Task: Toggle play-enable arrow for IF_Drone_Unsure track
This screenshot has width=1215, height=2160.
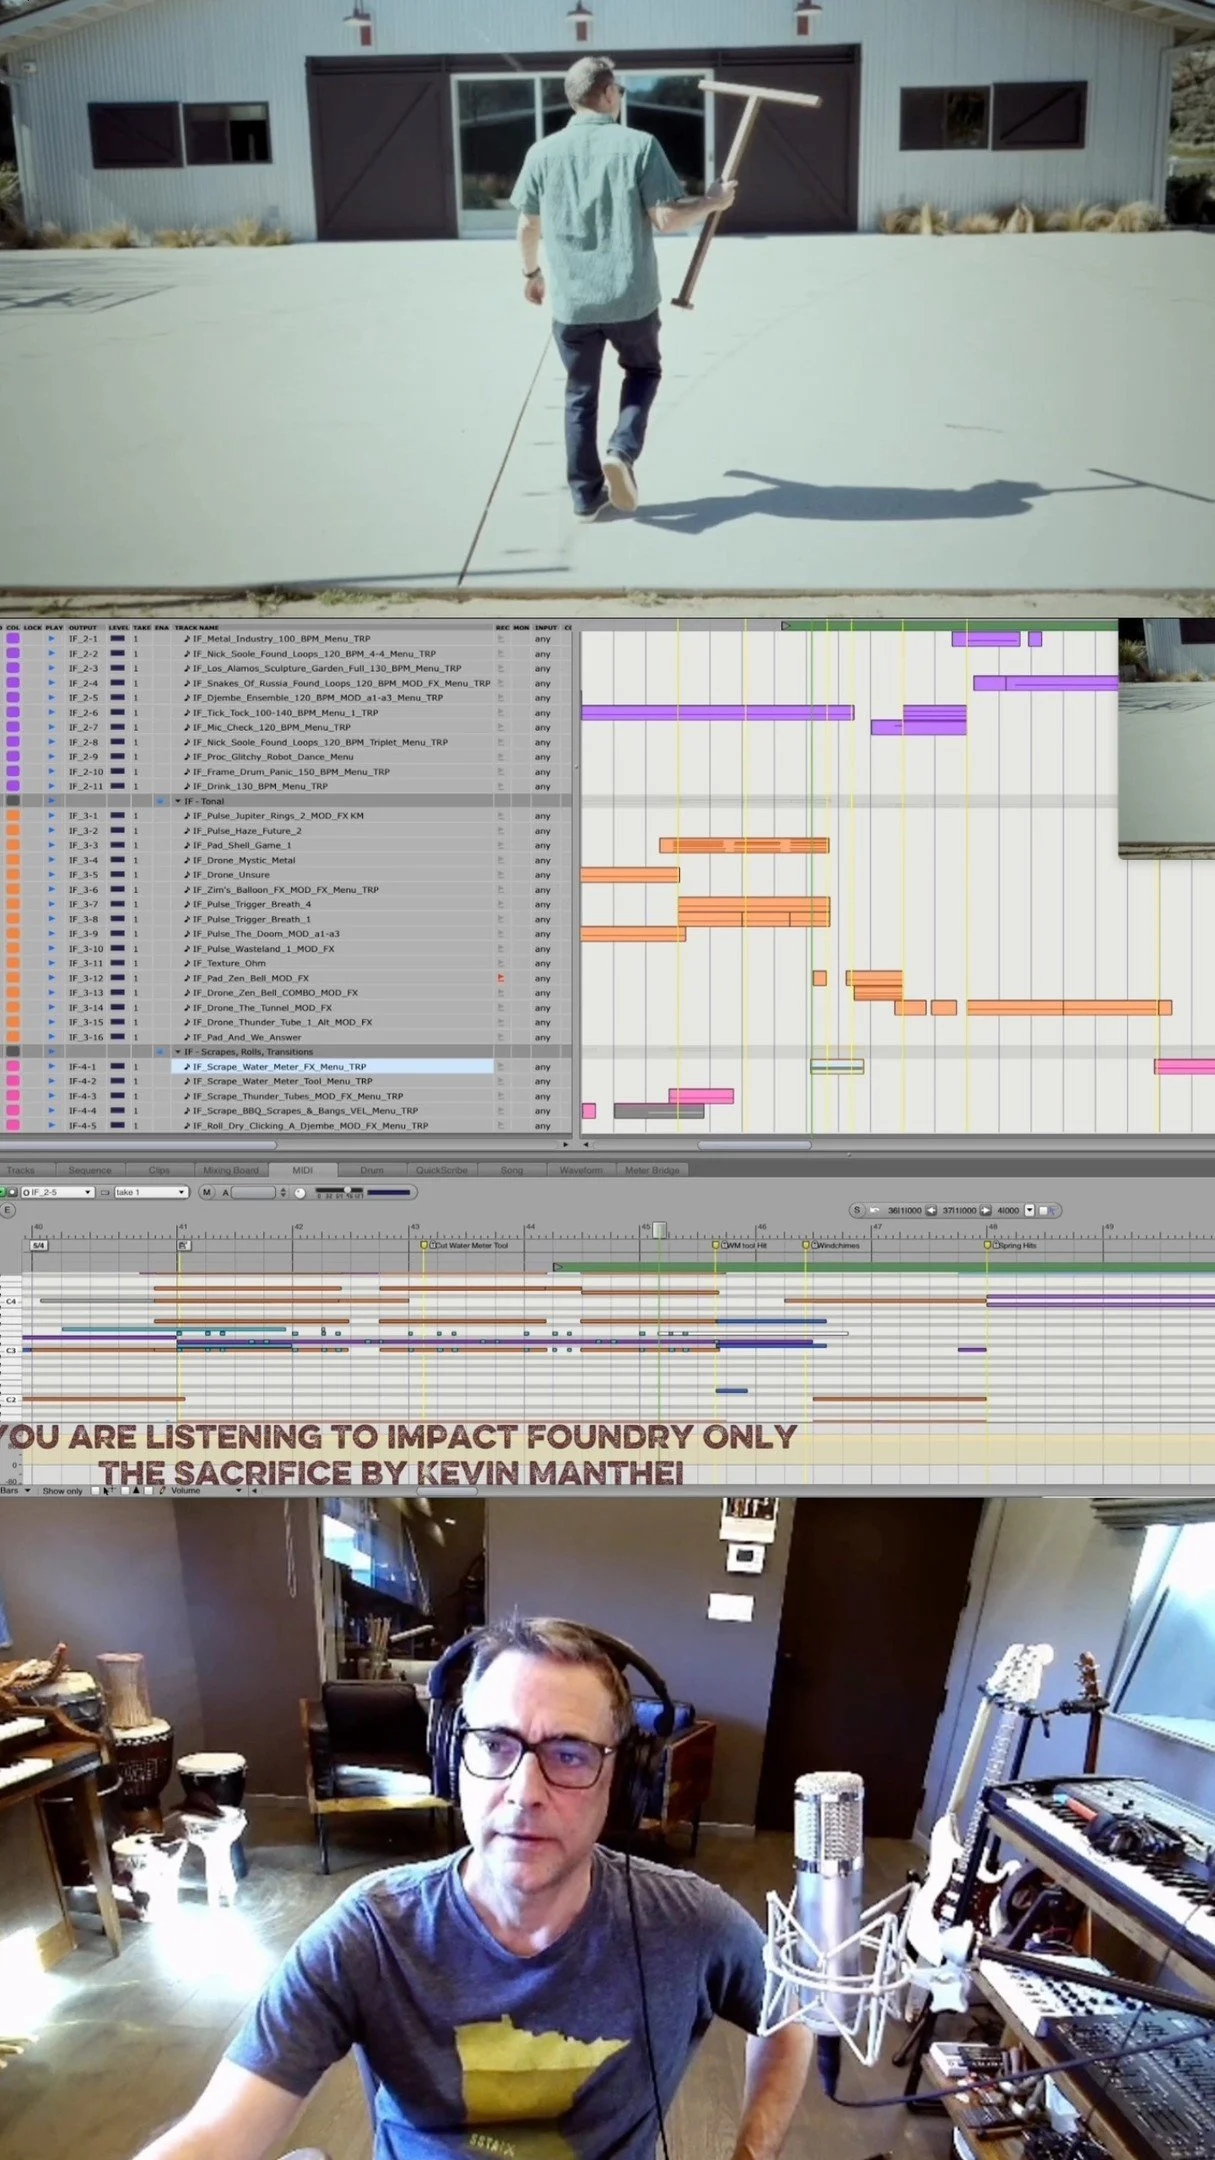Action: click(52, 874)
